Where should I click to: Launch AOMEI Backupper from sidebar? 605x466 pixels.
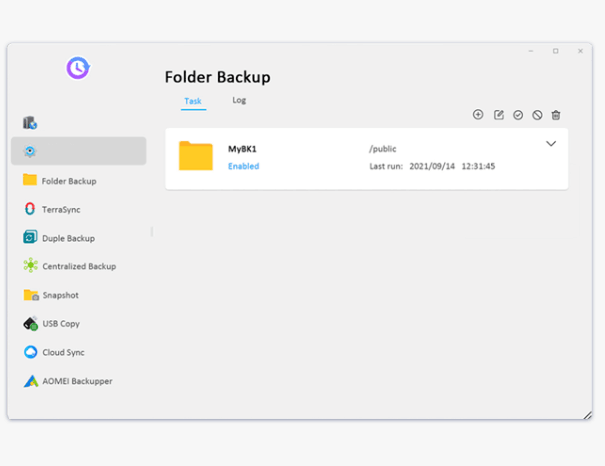[76, 381]
